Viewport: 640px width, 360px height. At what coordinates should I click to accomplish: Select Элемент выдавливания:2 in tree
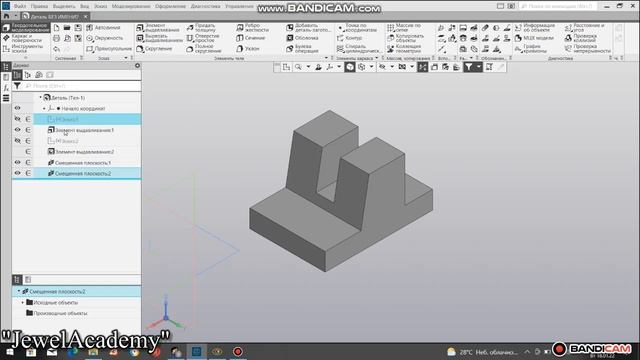click(x=84, y=151)
